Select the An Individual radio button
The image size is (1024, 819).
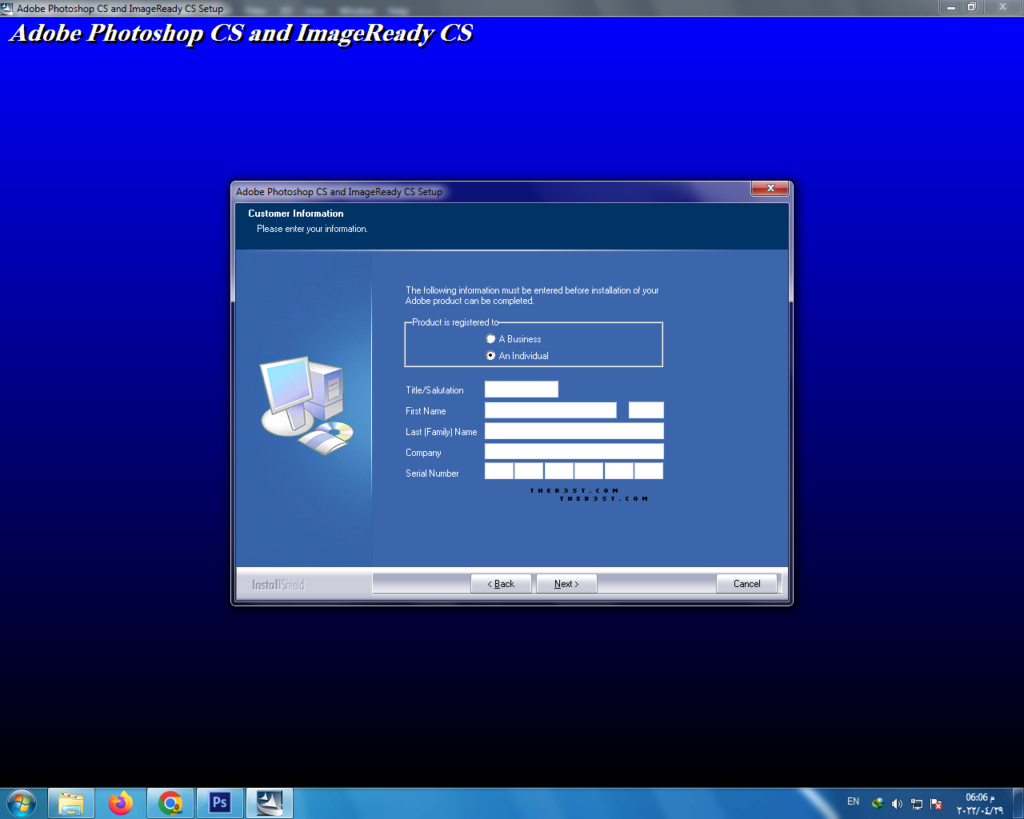click(490, 356)
